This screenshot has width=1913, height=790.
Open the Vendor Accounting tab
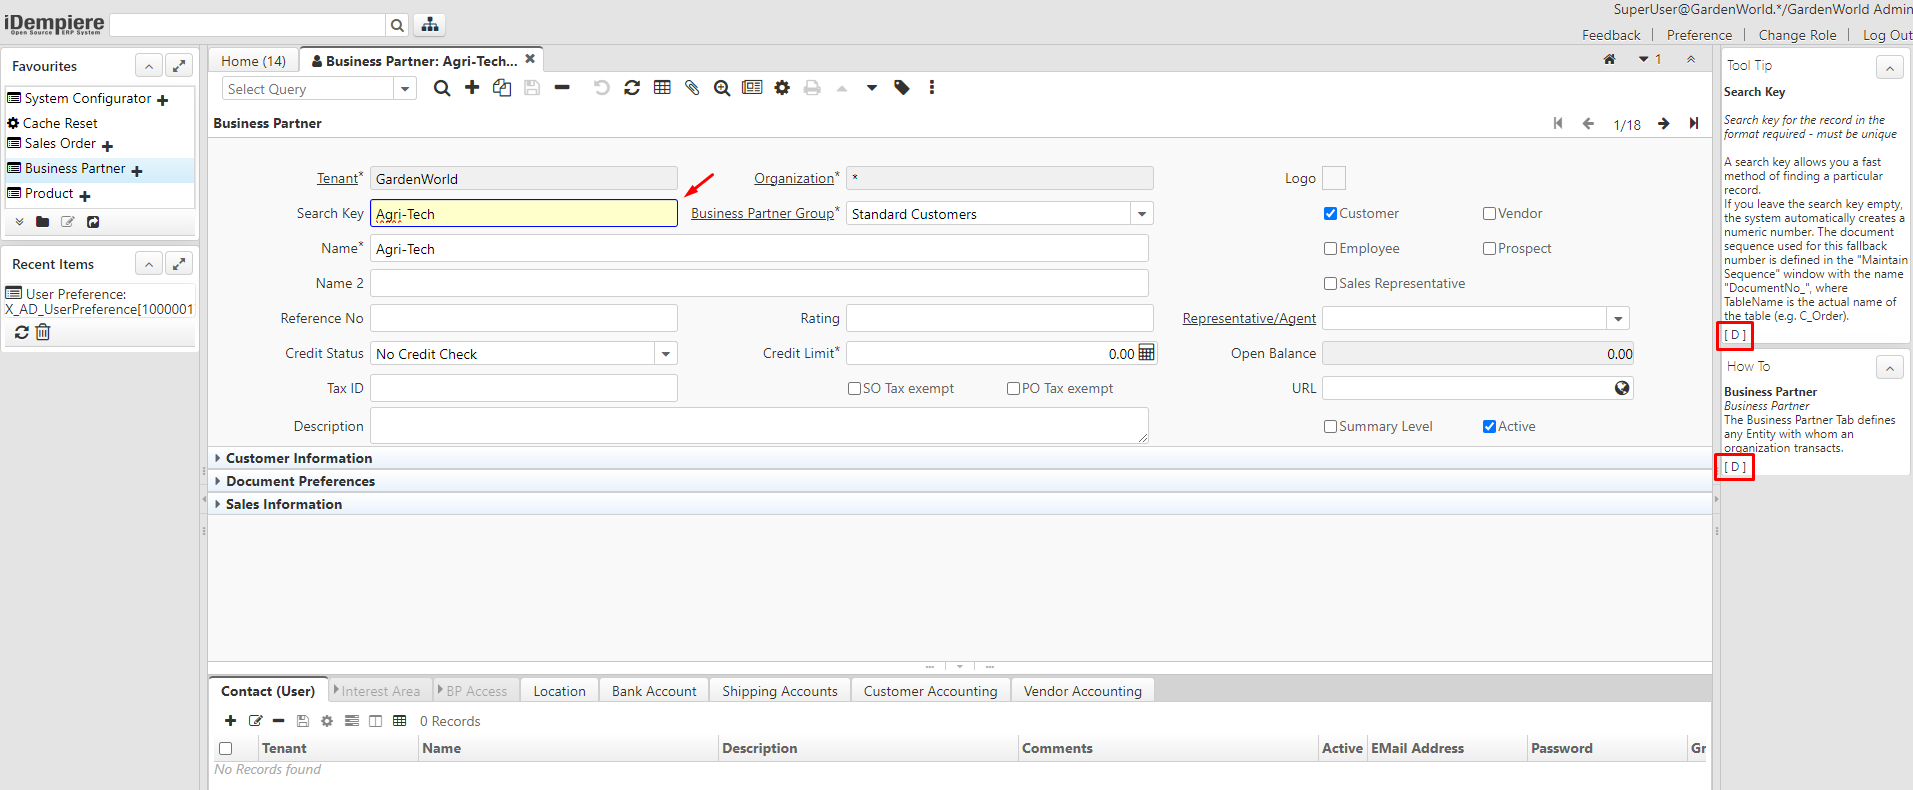[1082, 691]
